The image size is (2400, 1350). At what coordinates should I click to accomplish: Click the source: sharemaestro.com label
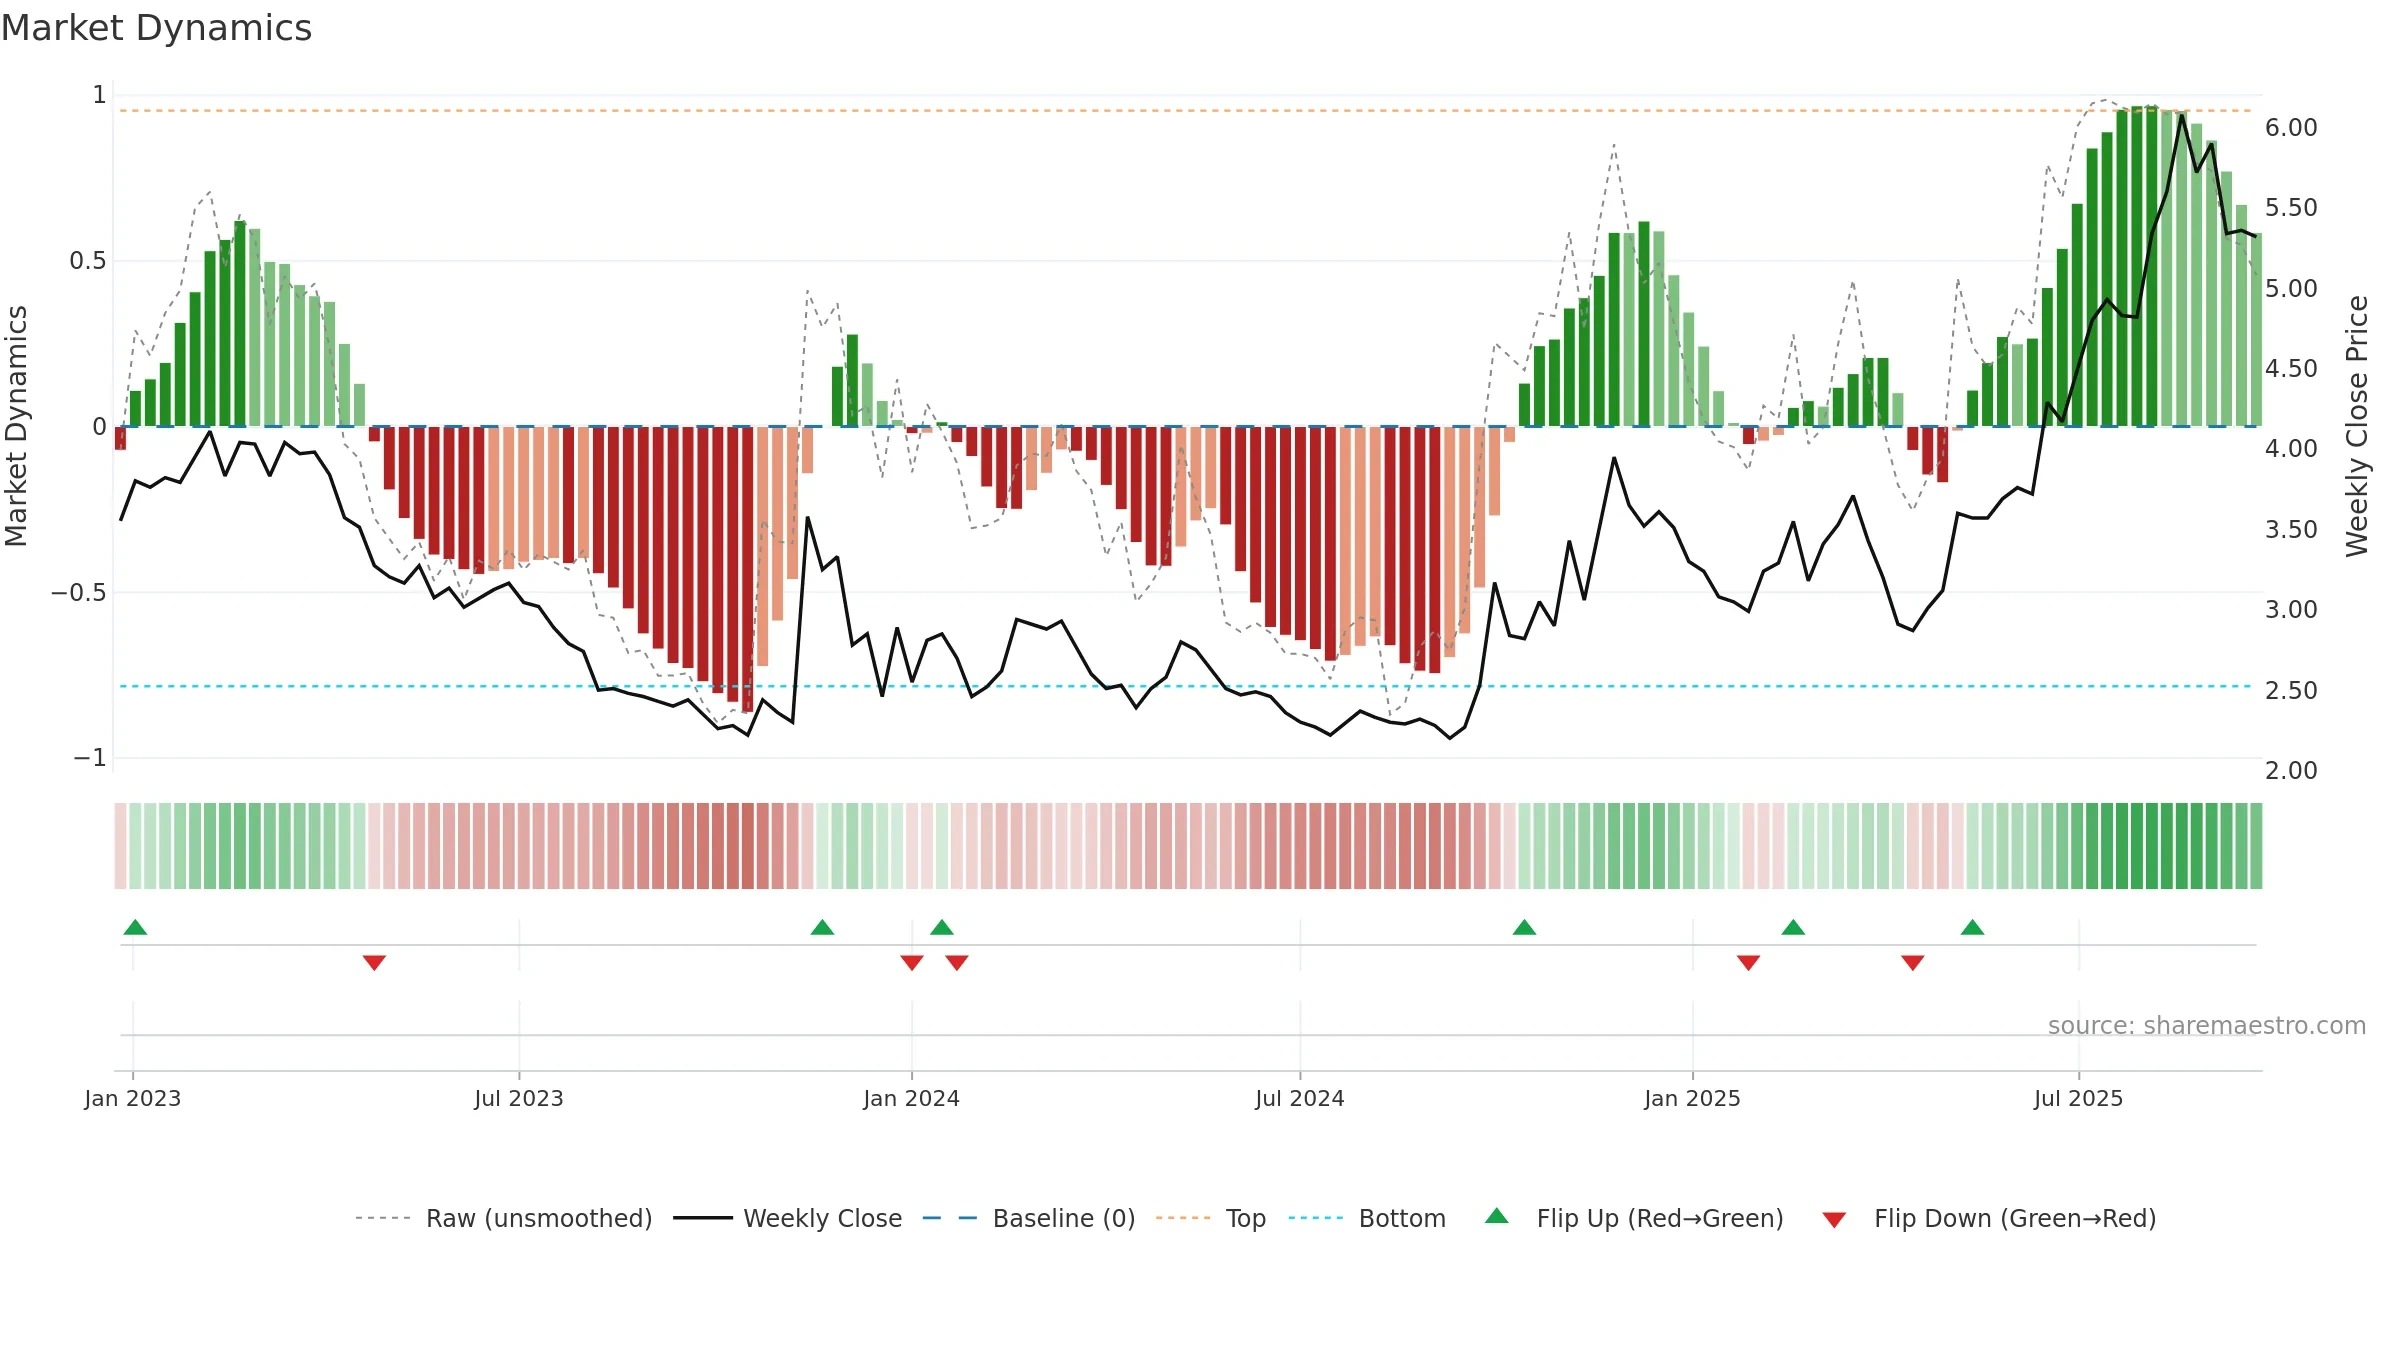click(2207, 1025)
